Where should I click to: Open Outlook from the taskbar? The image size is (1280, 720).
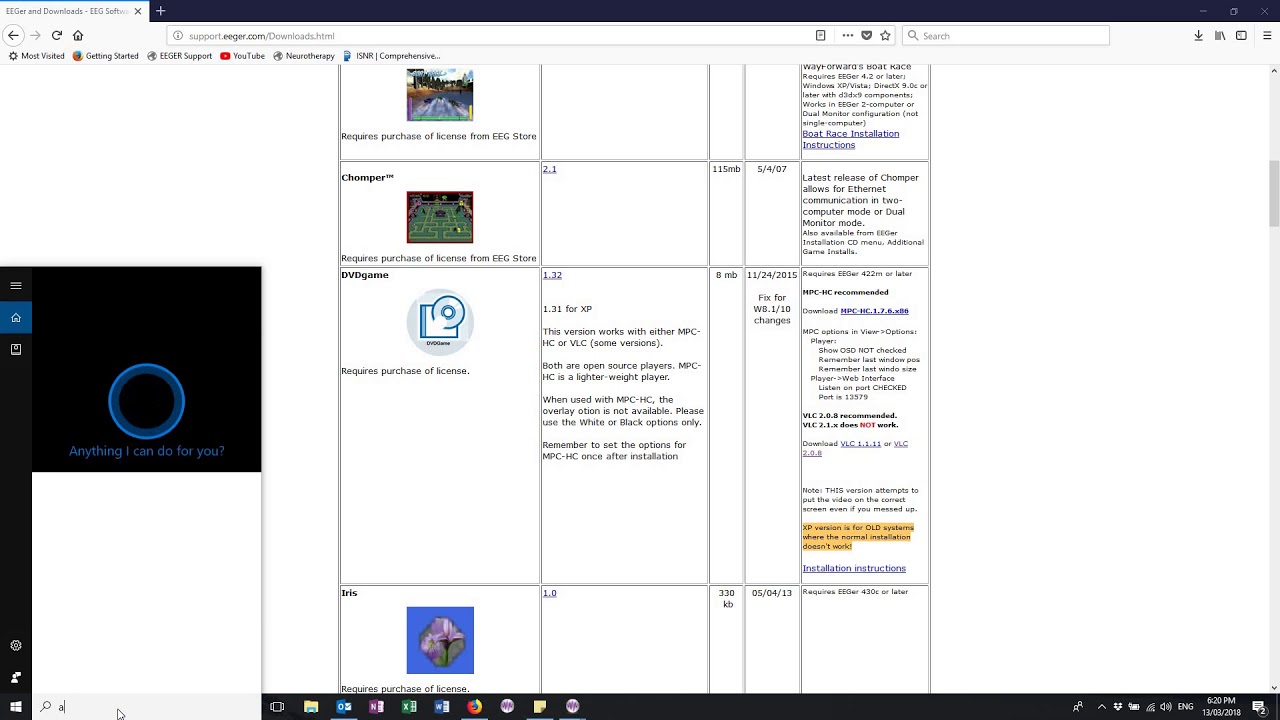pyautogui.click(x=344, y=706)
